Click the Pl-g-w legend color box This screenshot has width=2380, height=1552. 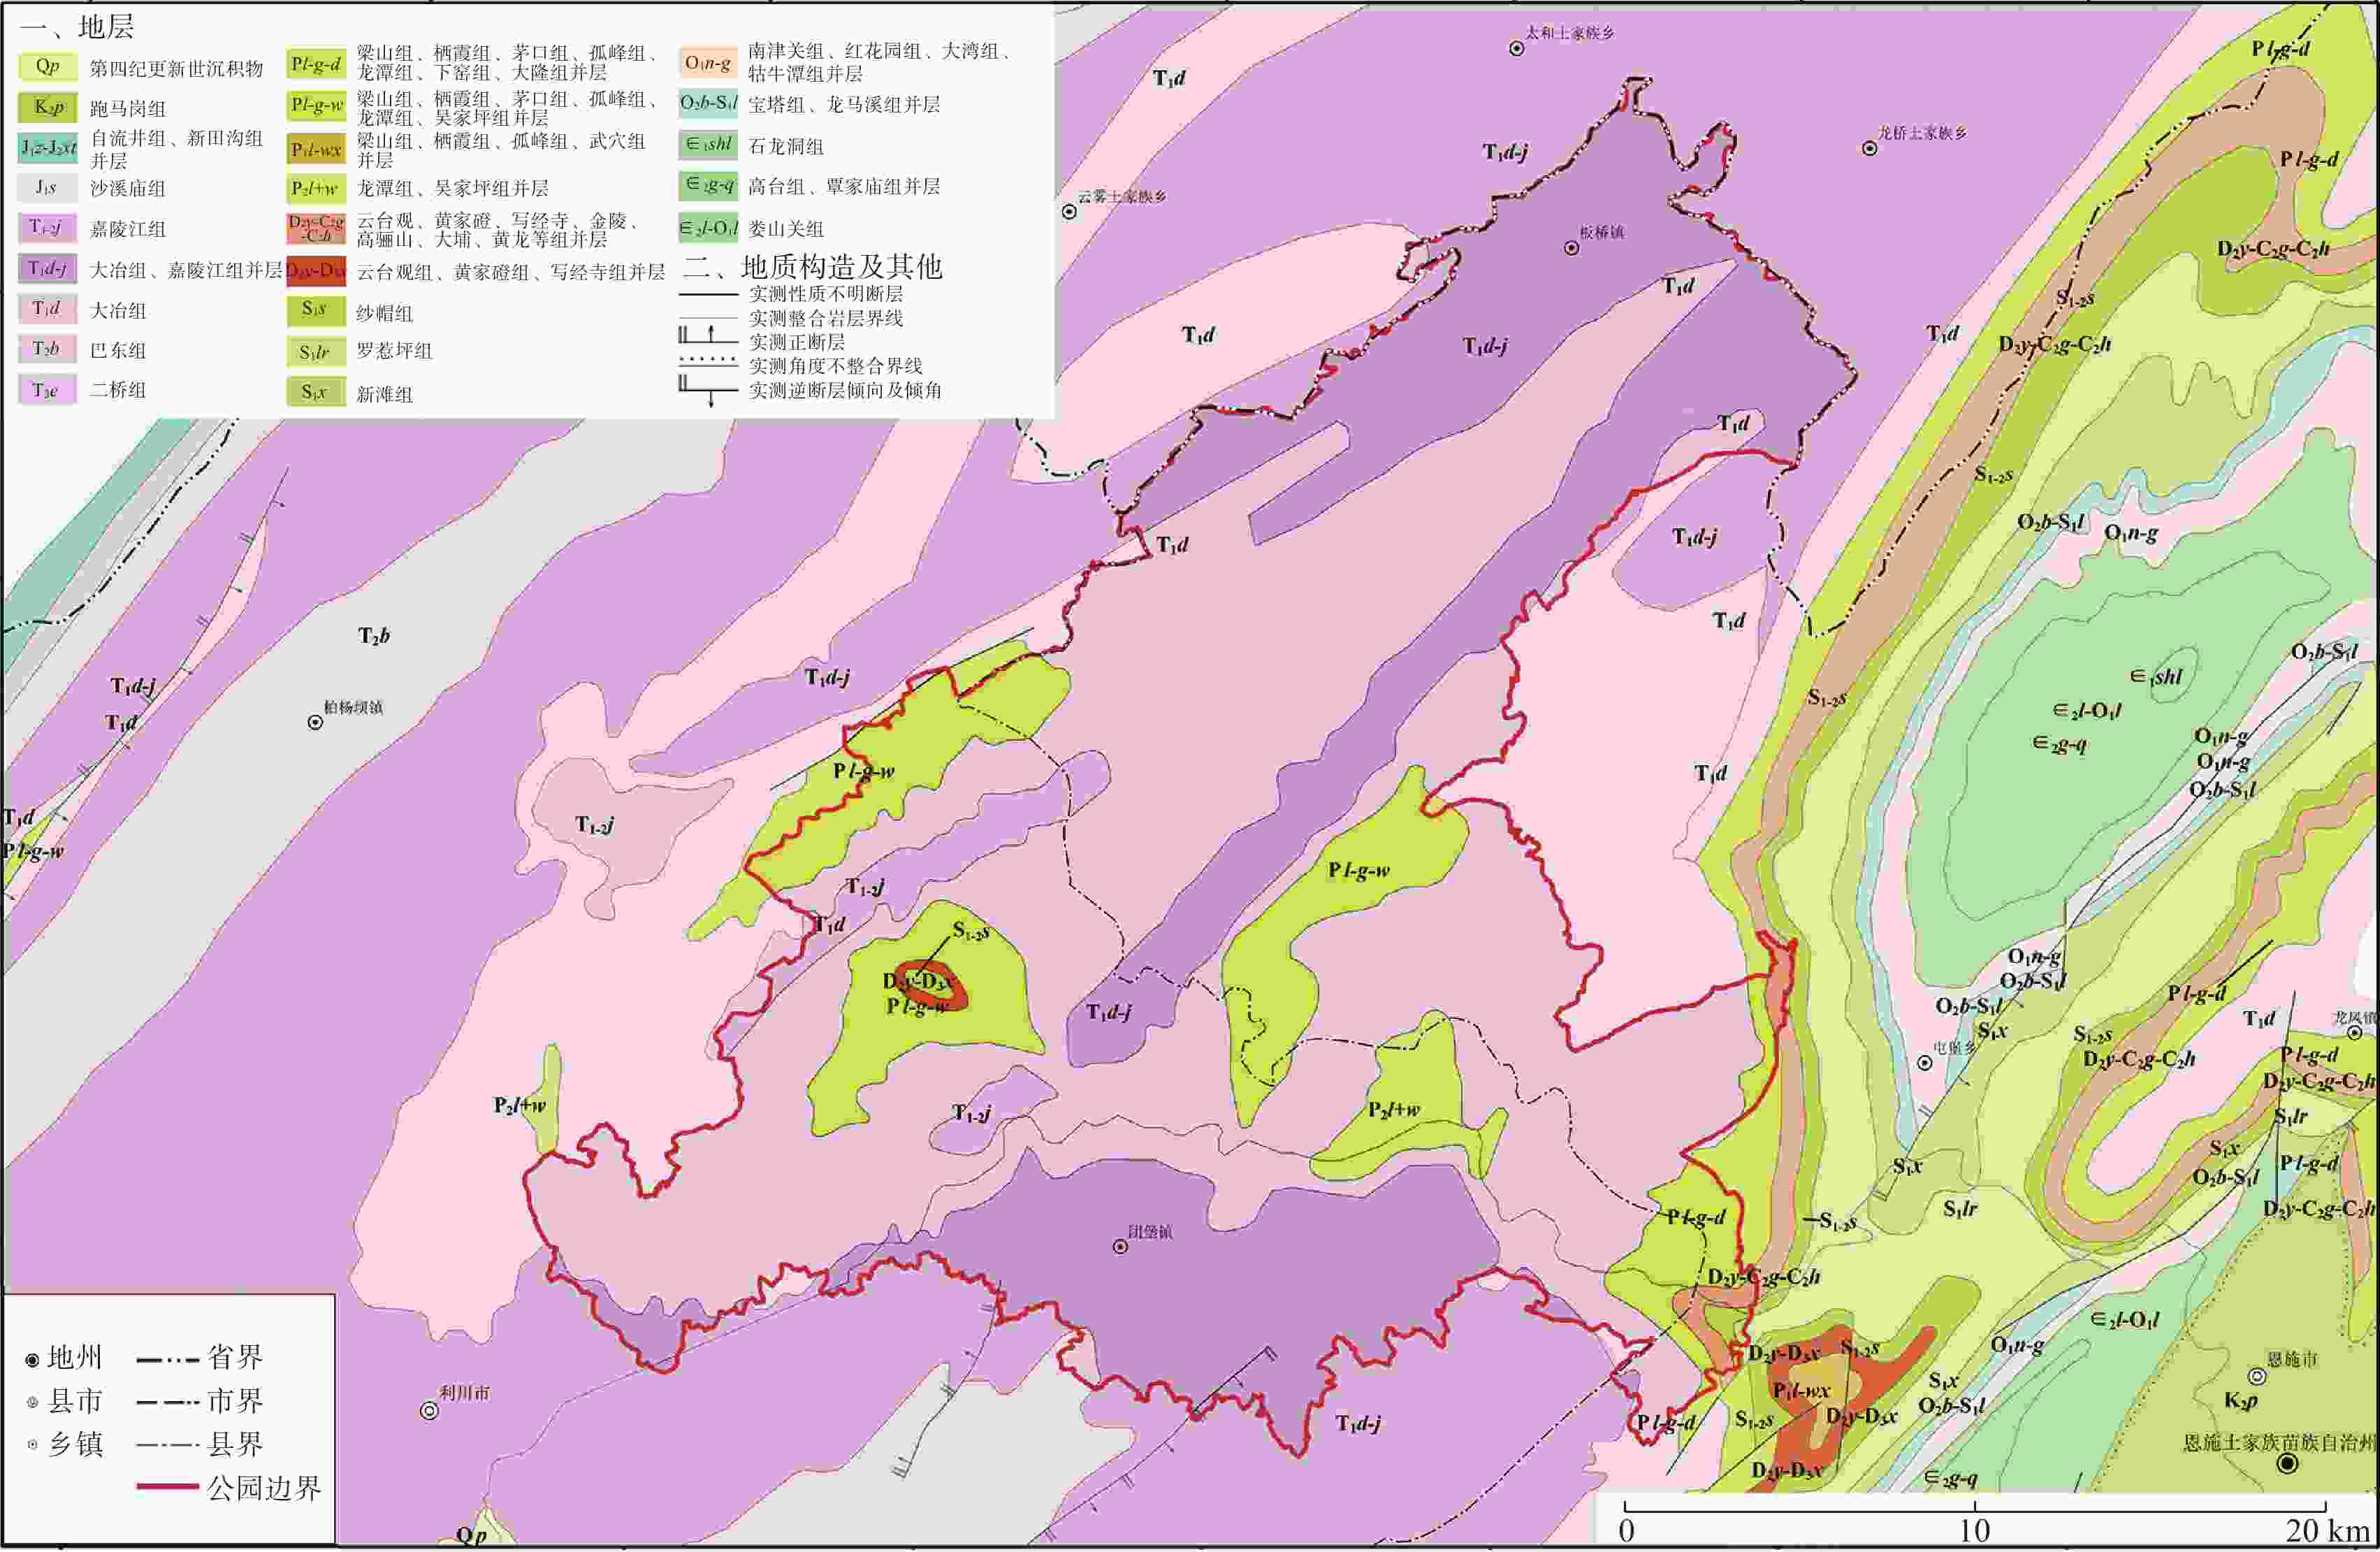tap(316, 105)
